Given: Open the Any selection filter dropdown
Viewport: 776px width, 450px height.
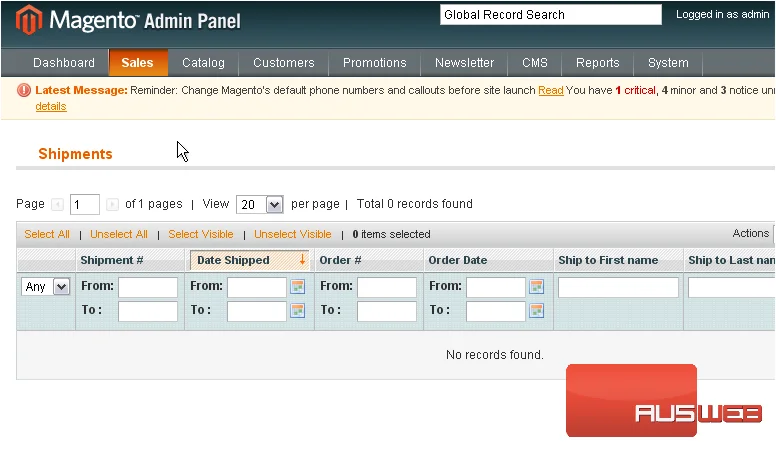Looking at the screenshot, I should pos(45,287).
